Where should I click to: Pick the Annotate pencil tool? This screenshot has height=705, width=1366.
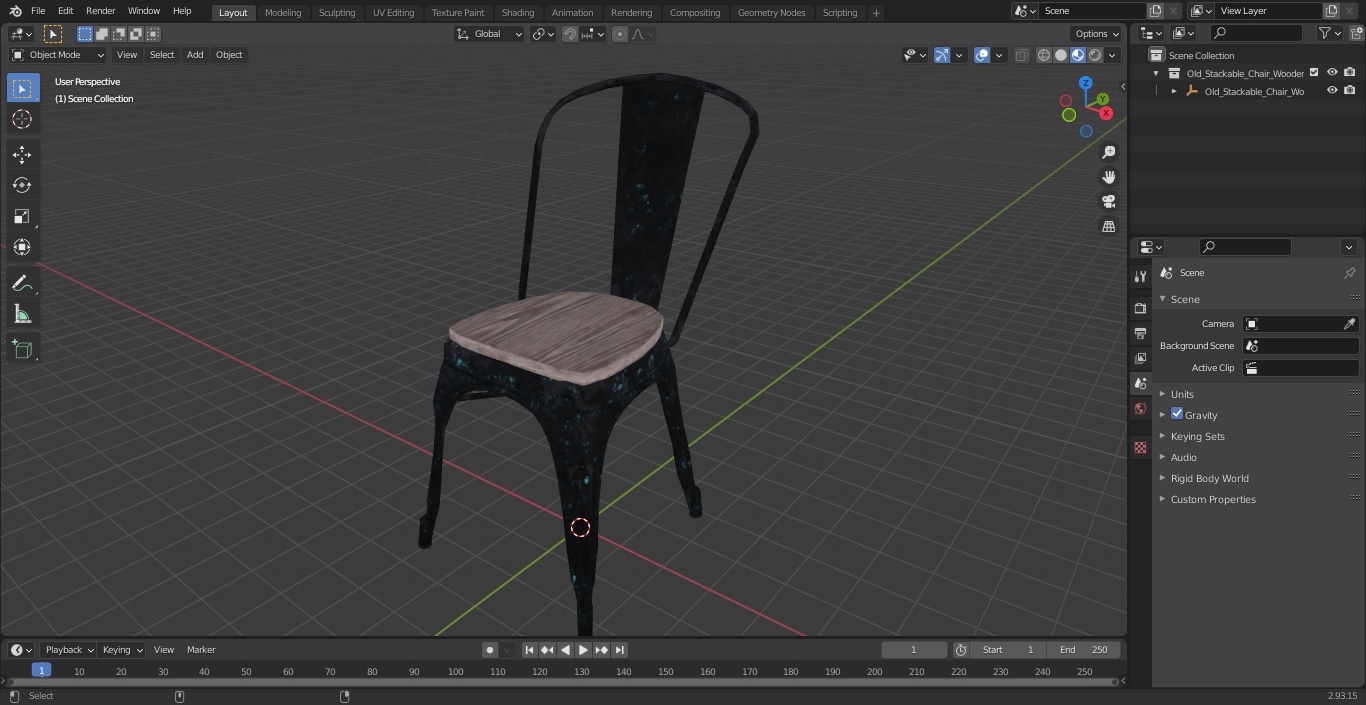[x=22, y=283]
